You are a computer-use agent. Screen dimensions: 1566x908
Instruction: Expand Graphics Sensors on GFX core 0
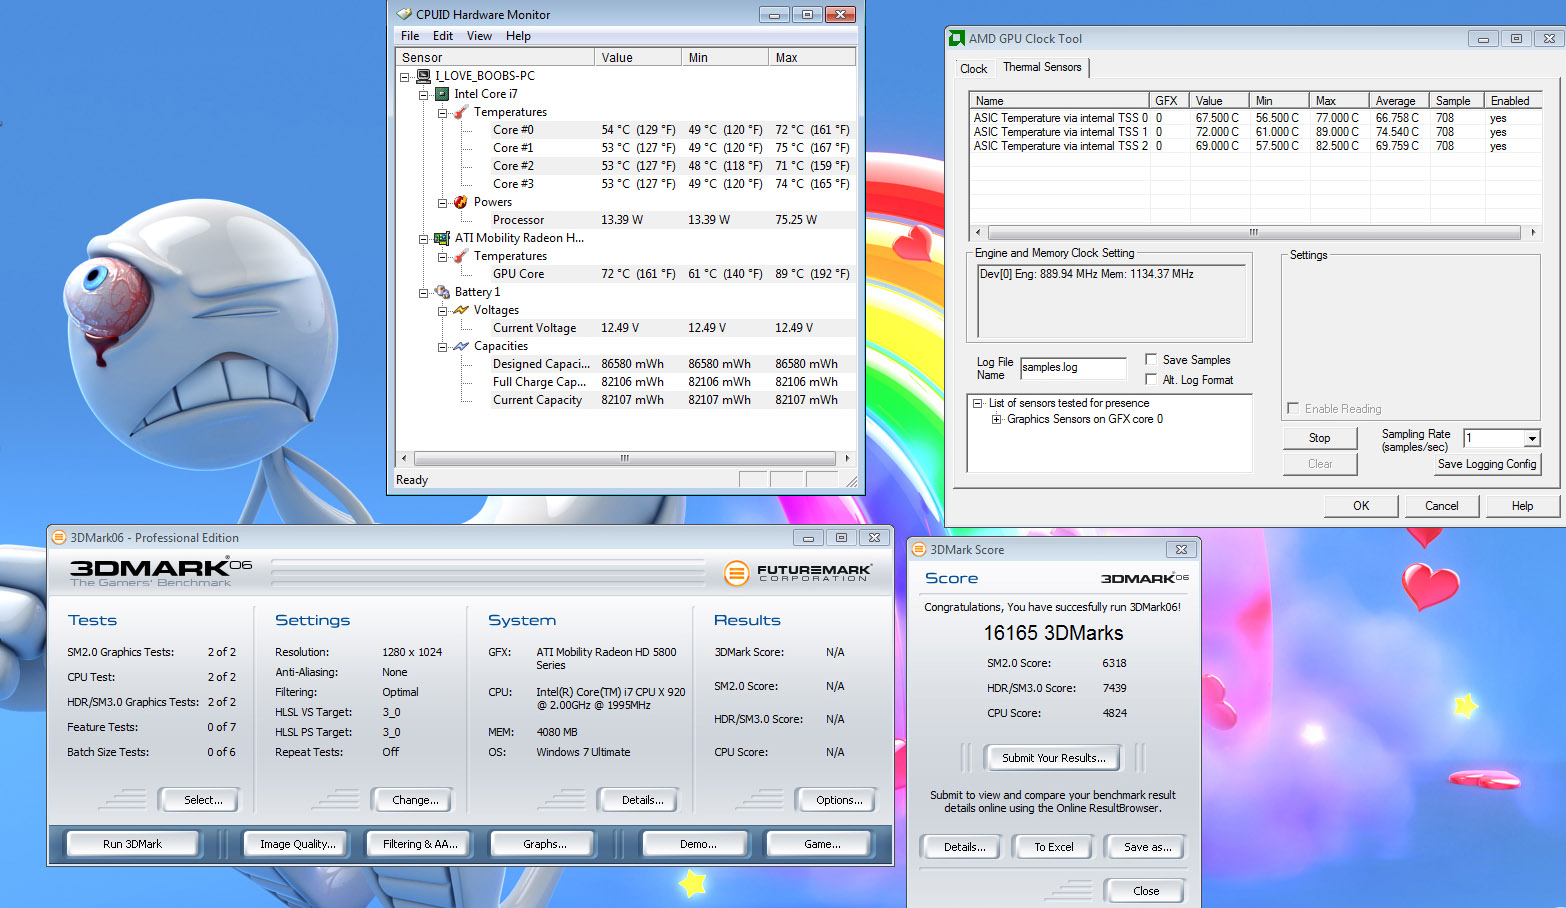pos(996,419)
